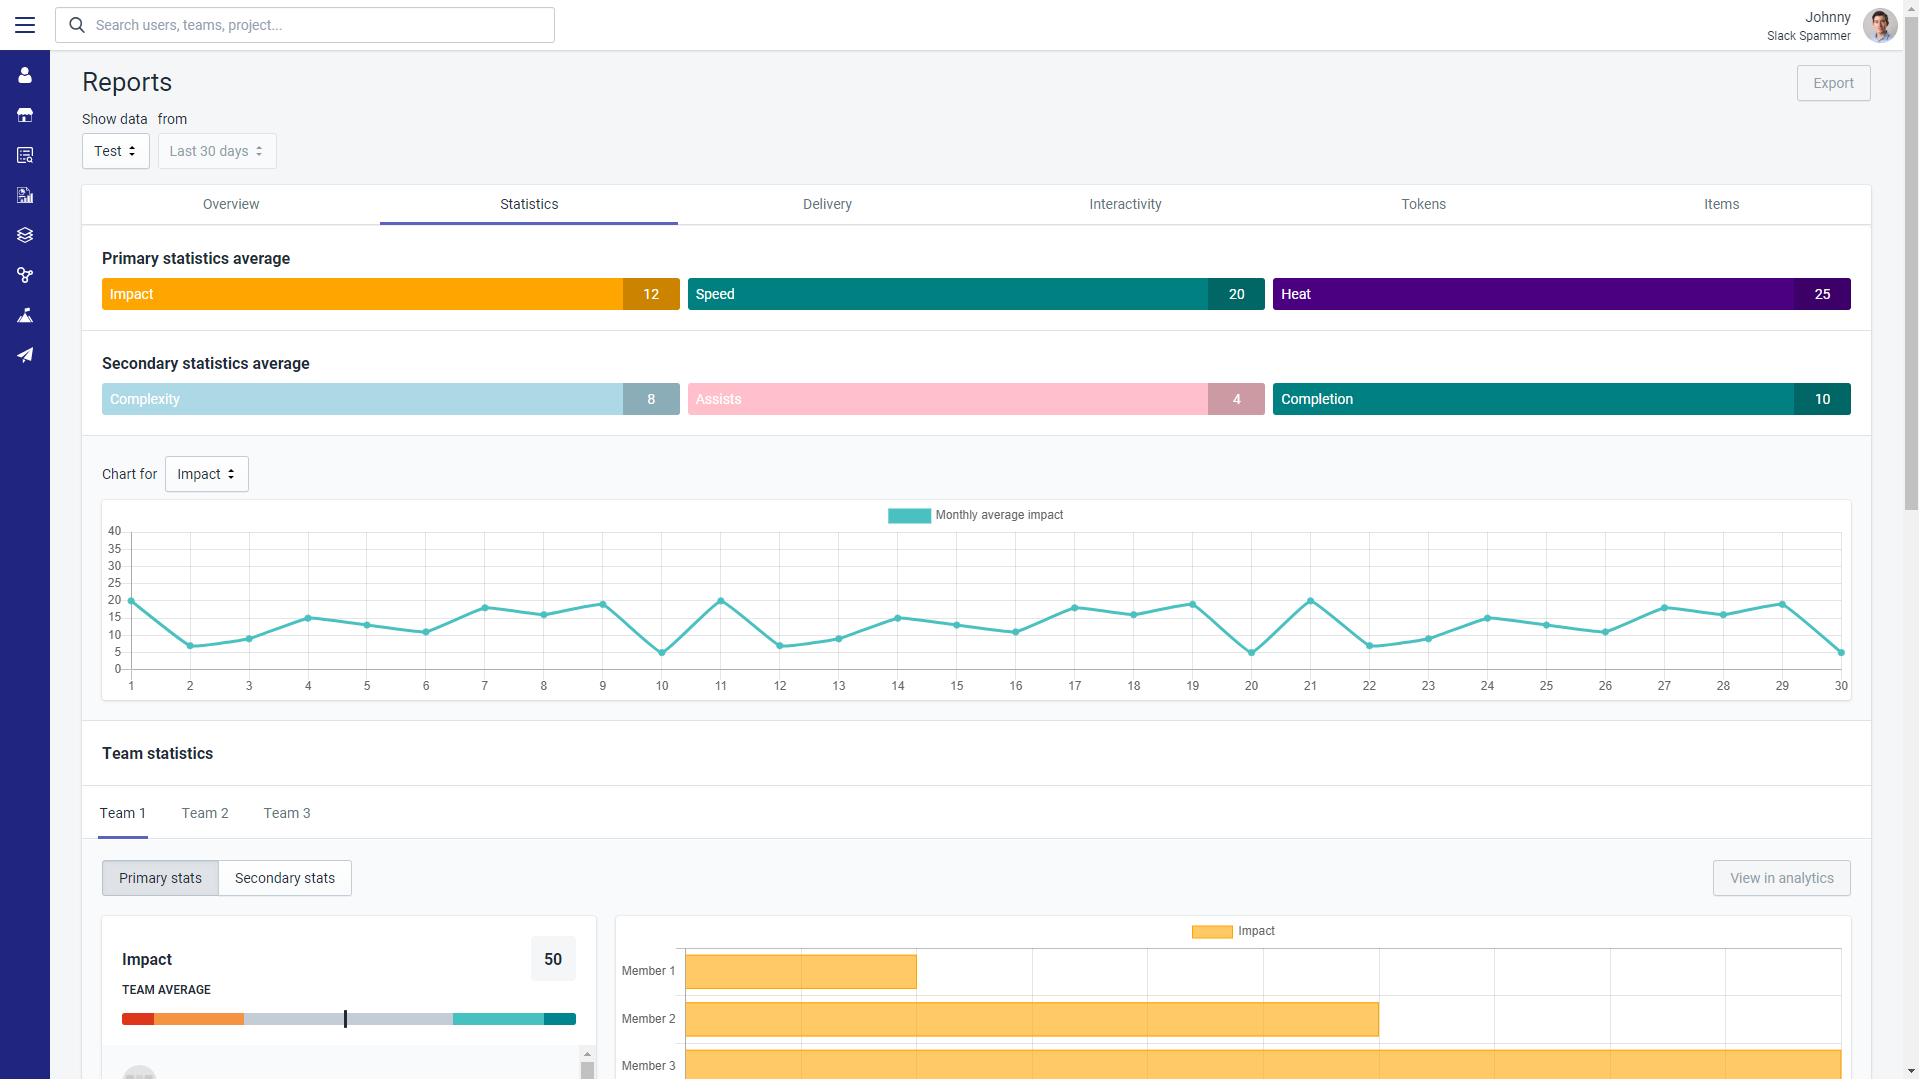1919x1079 pixels.
Task: Click the connected nodes sidebar icon
Action: pyautogui.click(x=25, y=275)
